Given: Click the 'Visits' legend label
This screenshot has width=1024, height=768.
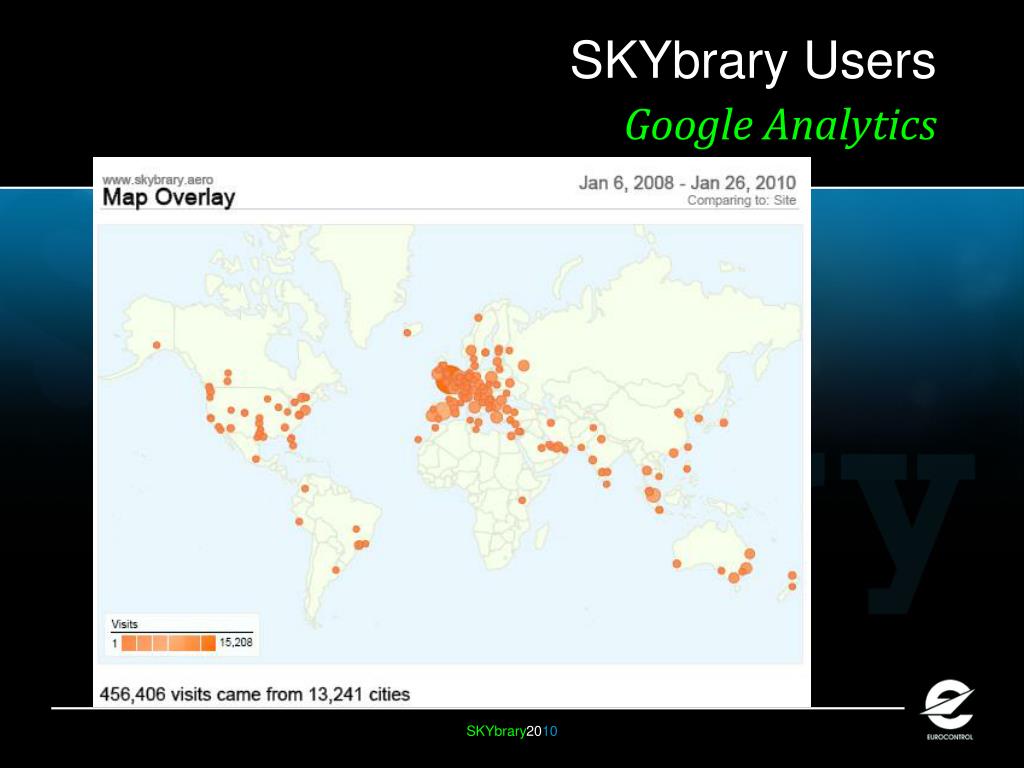Looking at the screenshot, I should click(124, 624).
